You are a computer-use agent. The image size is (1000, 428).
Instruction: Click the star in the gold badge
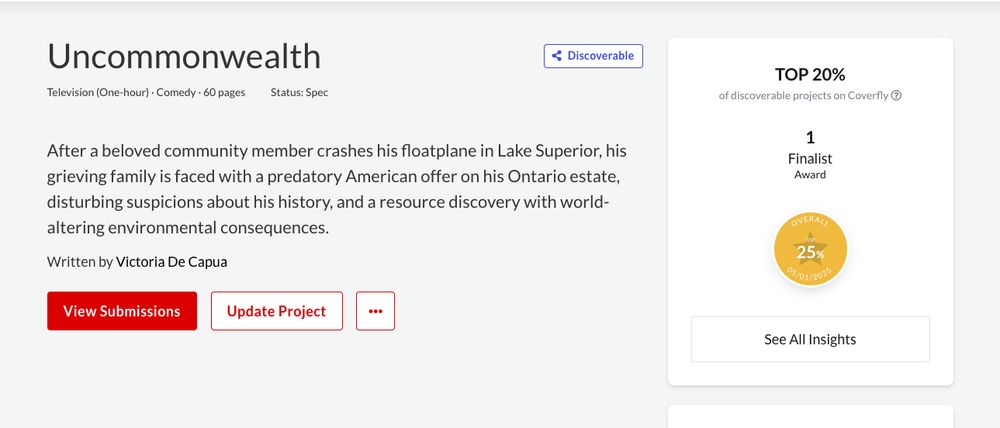[x=810, y=250]
